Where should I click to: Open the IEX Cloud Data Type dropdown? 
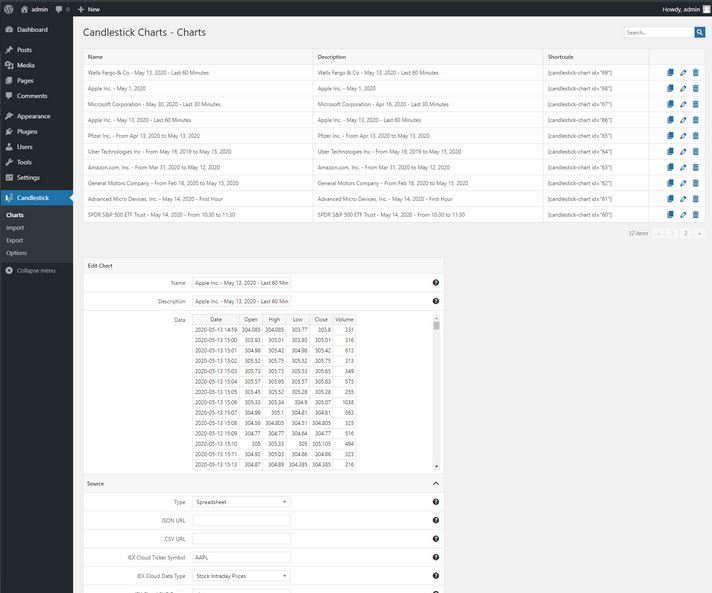point(241,576)
